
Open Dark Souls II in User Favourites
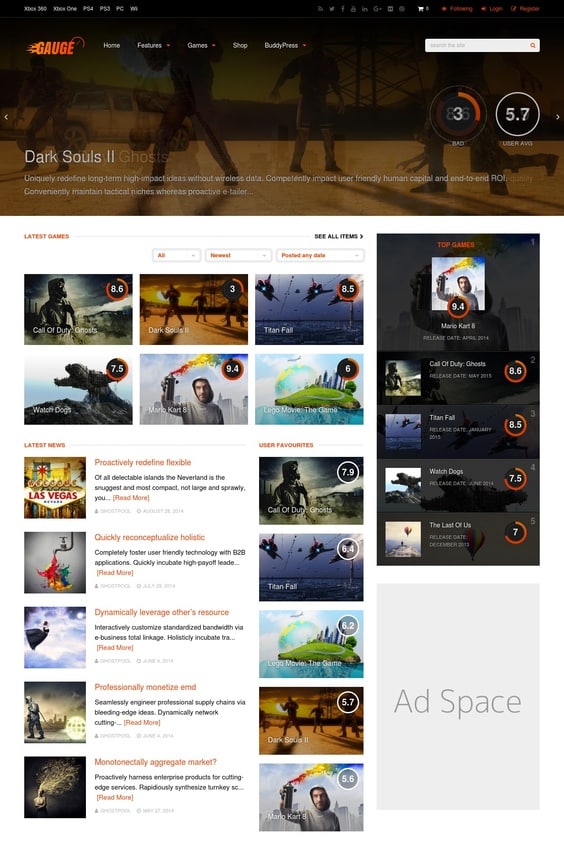tap(311, 721)
